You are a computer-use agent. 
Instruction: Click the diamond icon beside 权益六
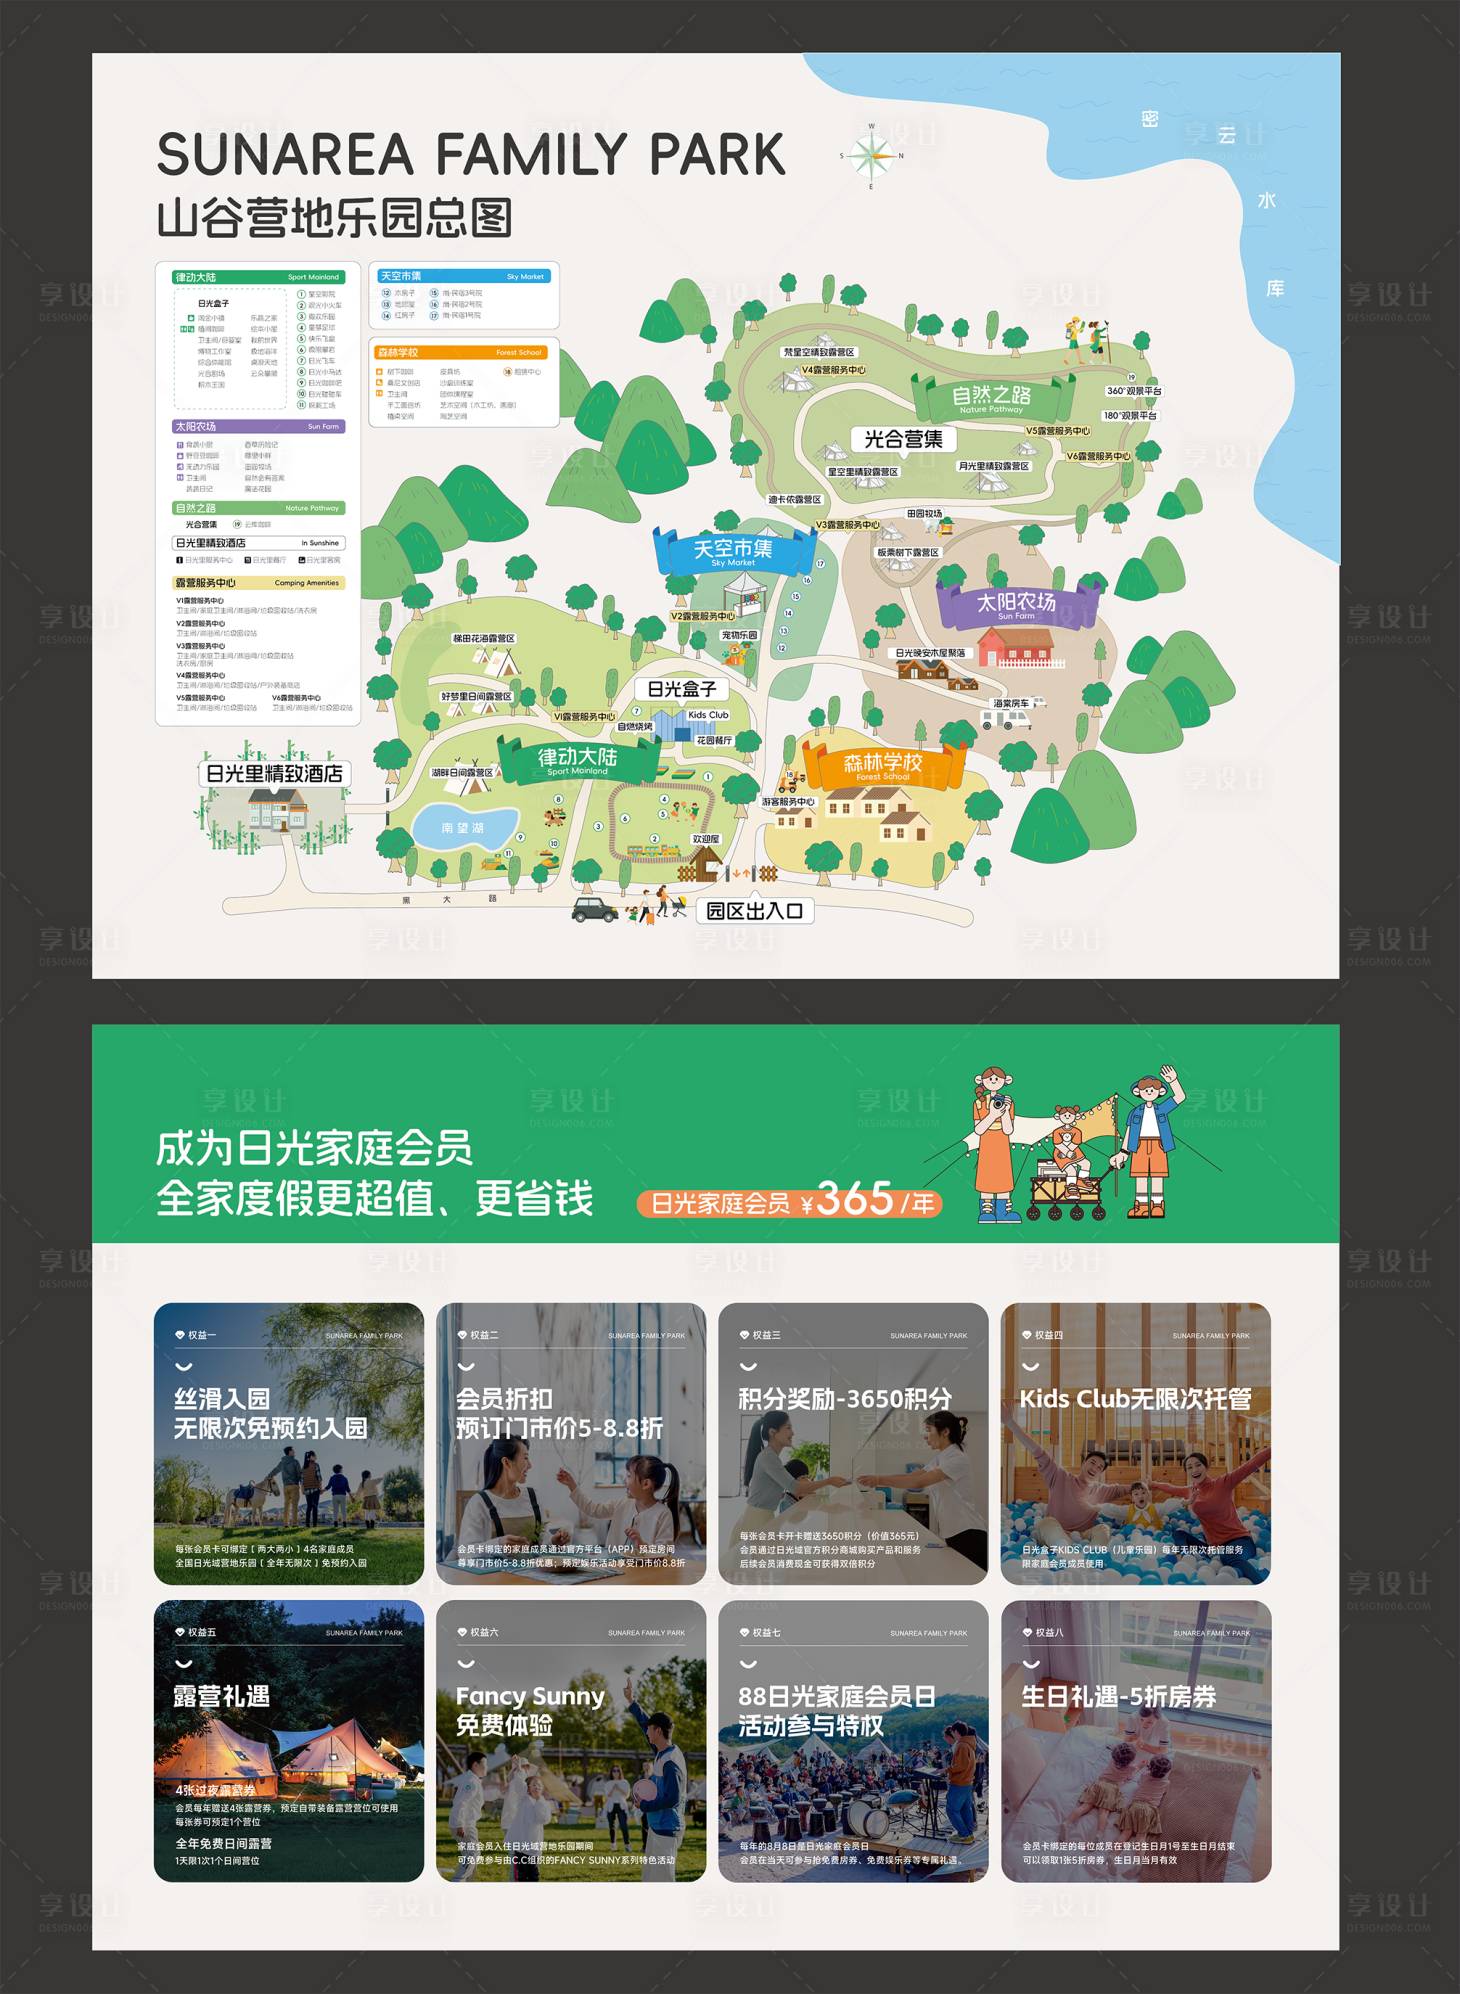462,1632
